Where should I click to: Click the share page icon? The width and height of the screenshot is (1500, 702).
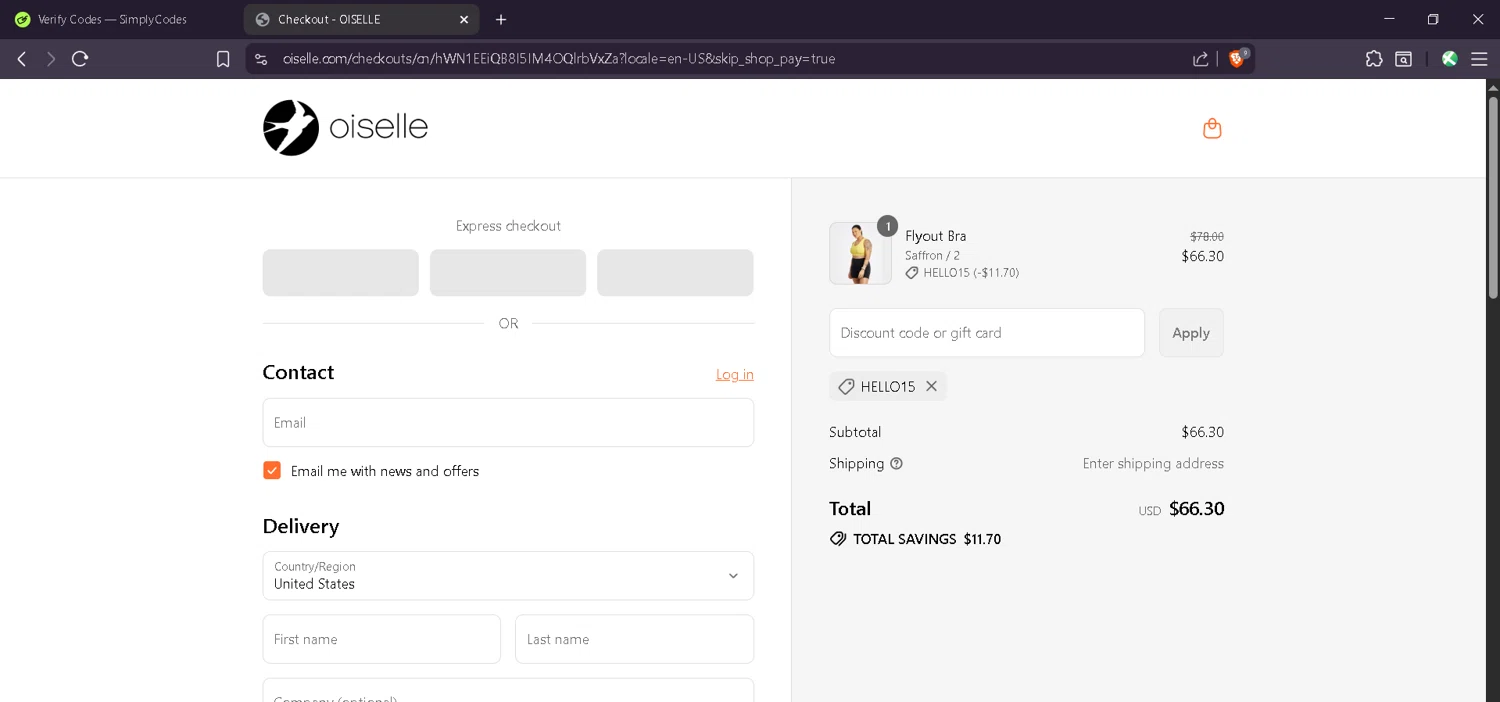pyautogui.click(x=1200, y=59)
